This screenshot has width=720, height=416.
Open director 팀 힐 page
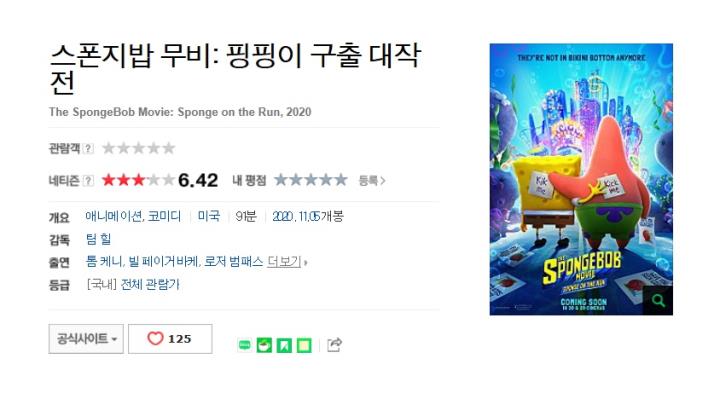(98, 239)
